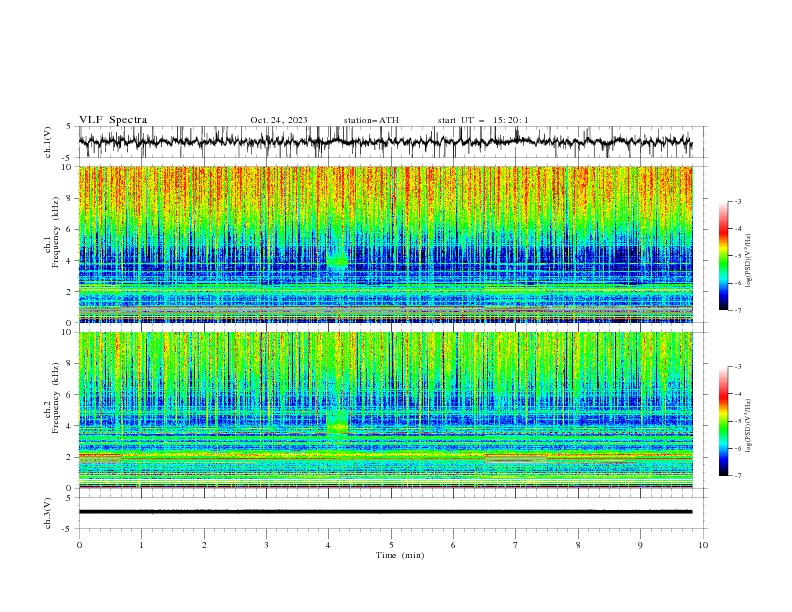
Task: Click time axis tick label "9"
Action: (640, 545)
